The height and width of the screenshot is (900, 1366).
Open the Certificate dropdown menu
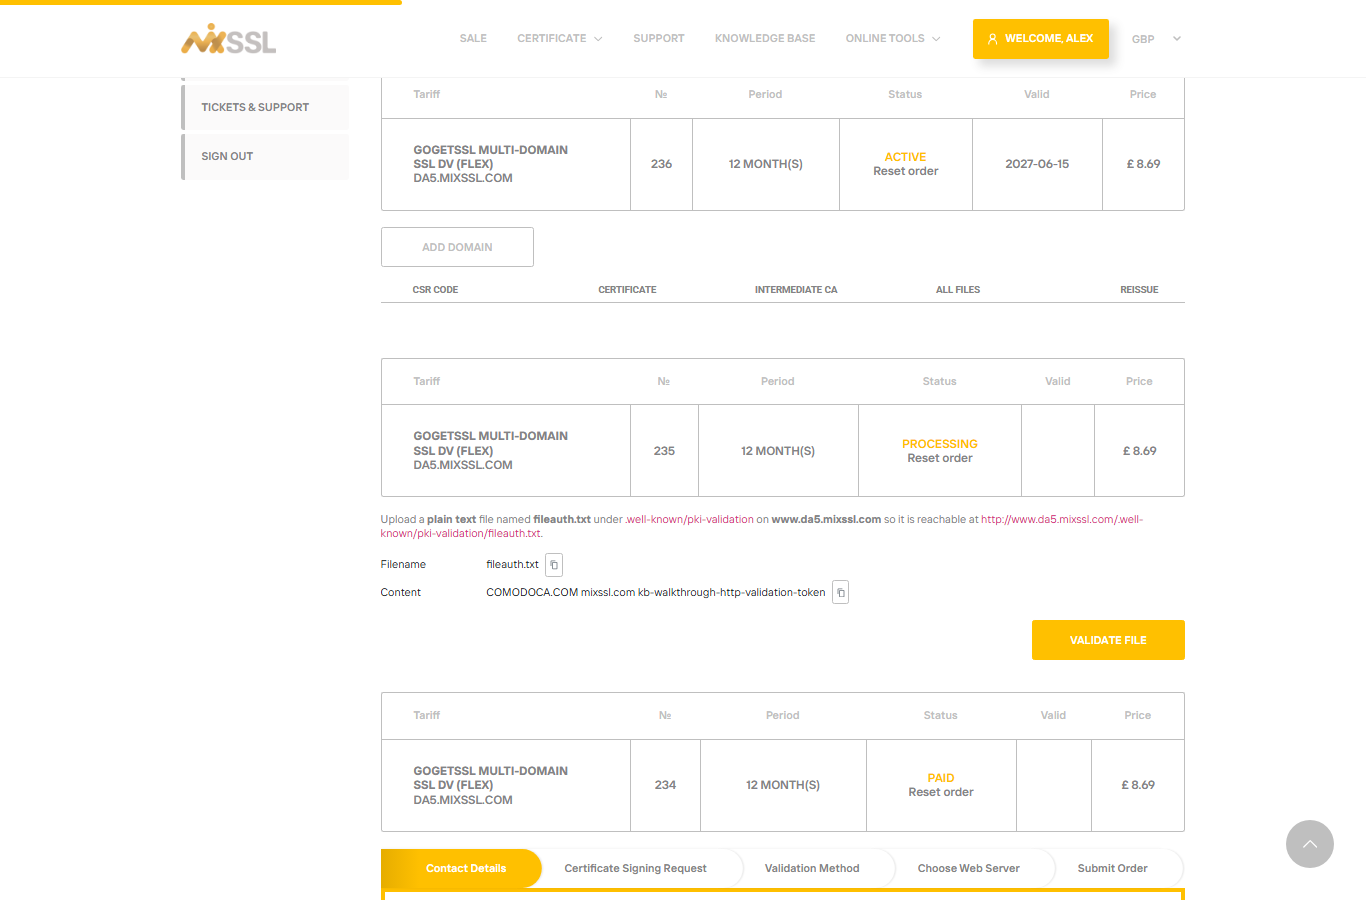click(560, 39)
